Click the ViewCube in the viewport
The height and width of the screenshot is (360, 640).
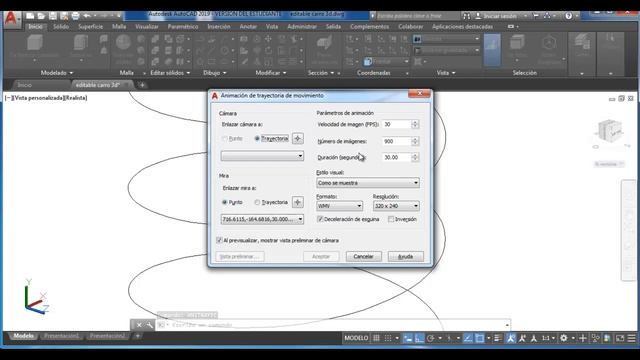point(610,131)
